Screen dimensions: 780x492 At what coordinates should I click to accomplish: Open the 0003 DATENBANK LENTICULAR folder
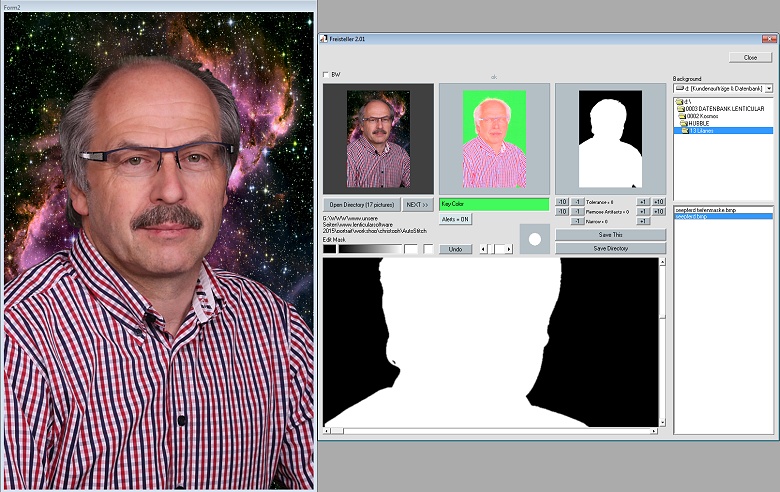(x=722, y=108)
